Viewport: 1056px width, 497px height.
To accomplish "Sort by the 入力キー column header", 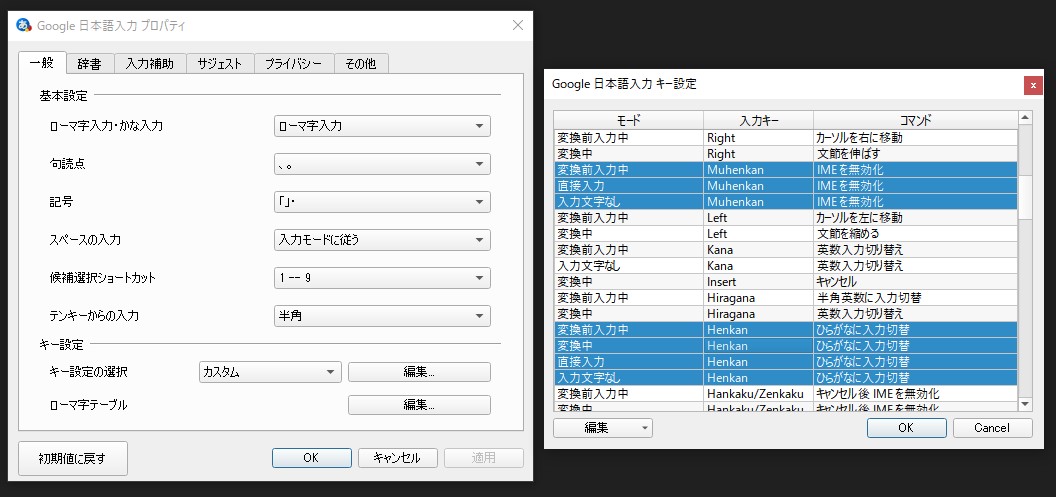I will pos(758,120).
